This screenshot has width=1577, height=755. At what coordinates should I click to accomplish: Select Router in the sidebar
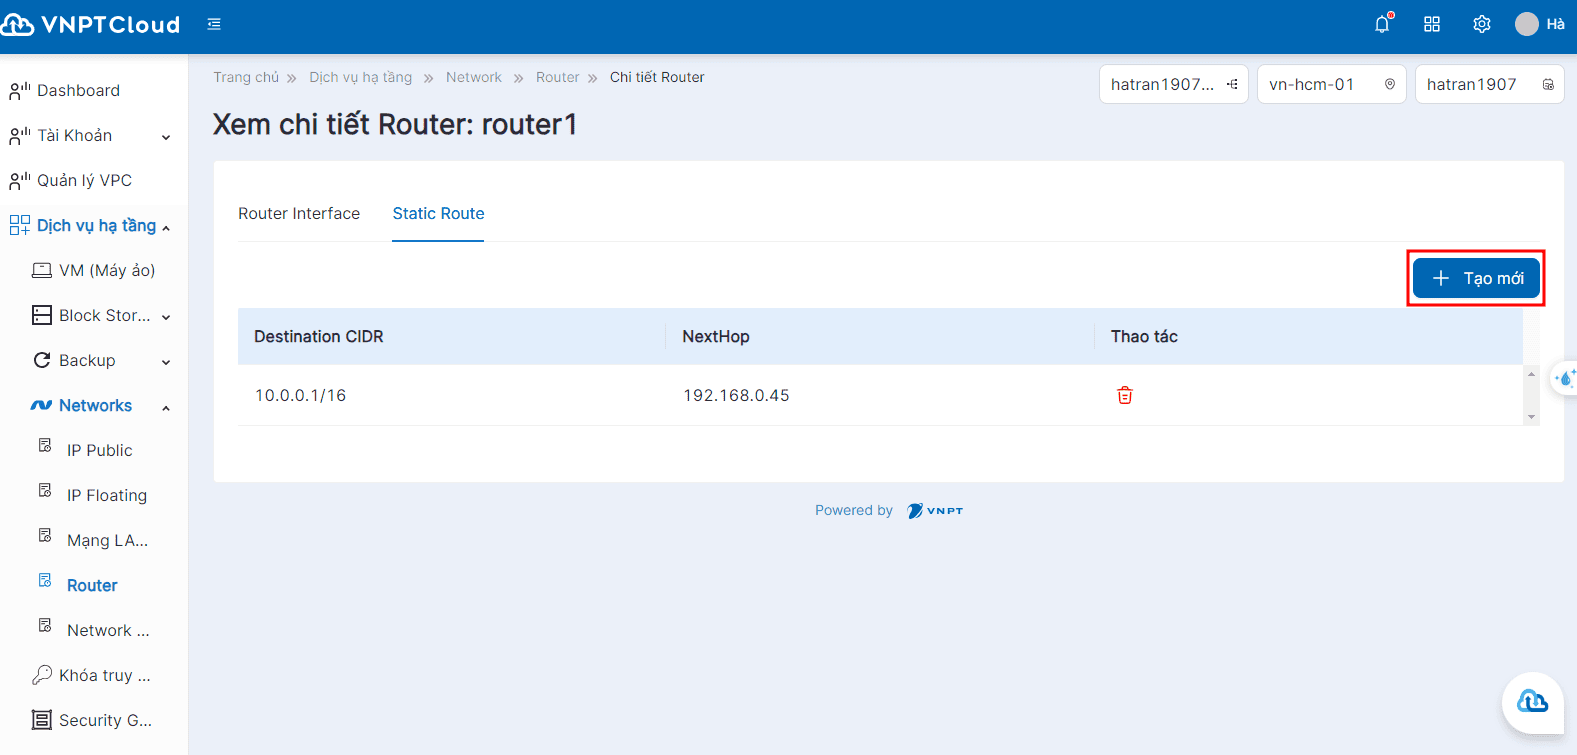[x=94, y=586]
